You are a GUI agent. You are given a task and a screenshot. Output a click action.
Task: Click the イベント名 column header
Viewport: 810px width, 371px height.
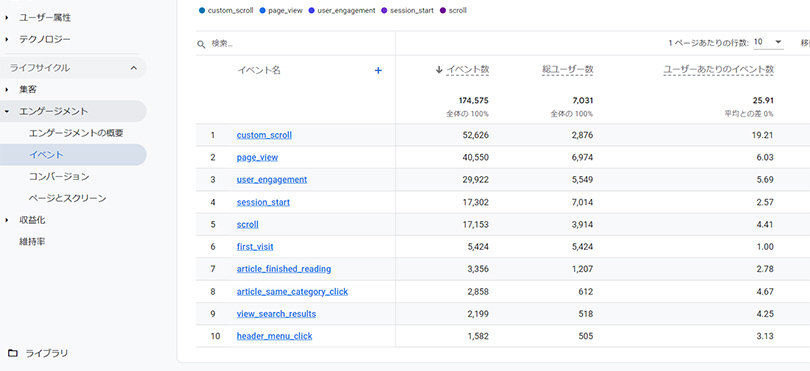click(259, 70)
